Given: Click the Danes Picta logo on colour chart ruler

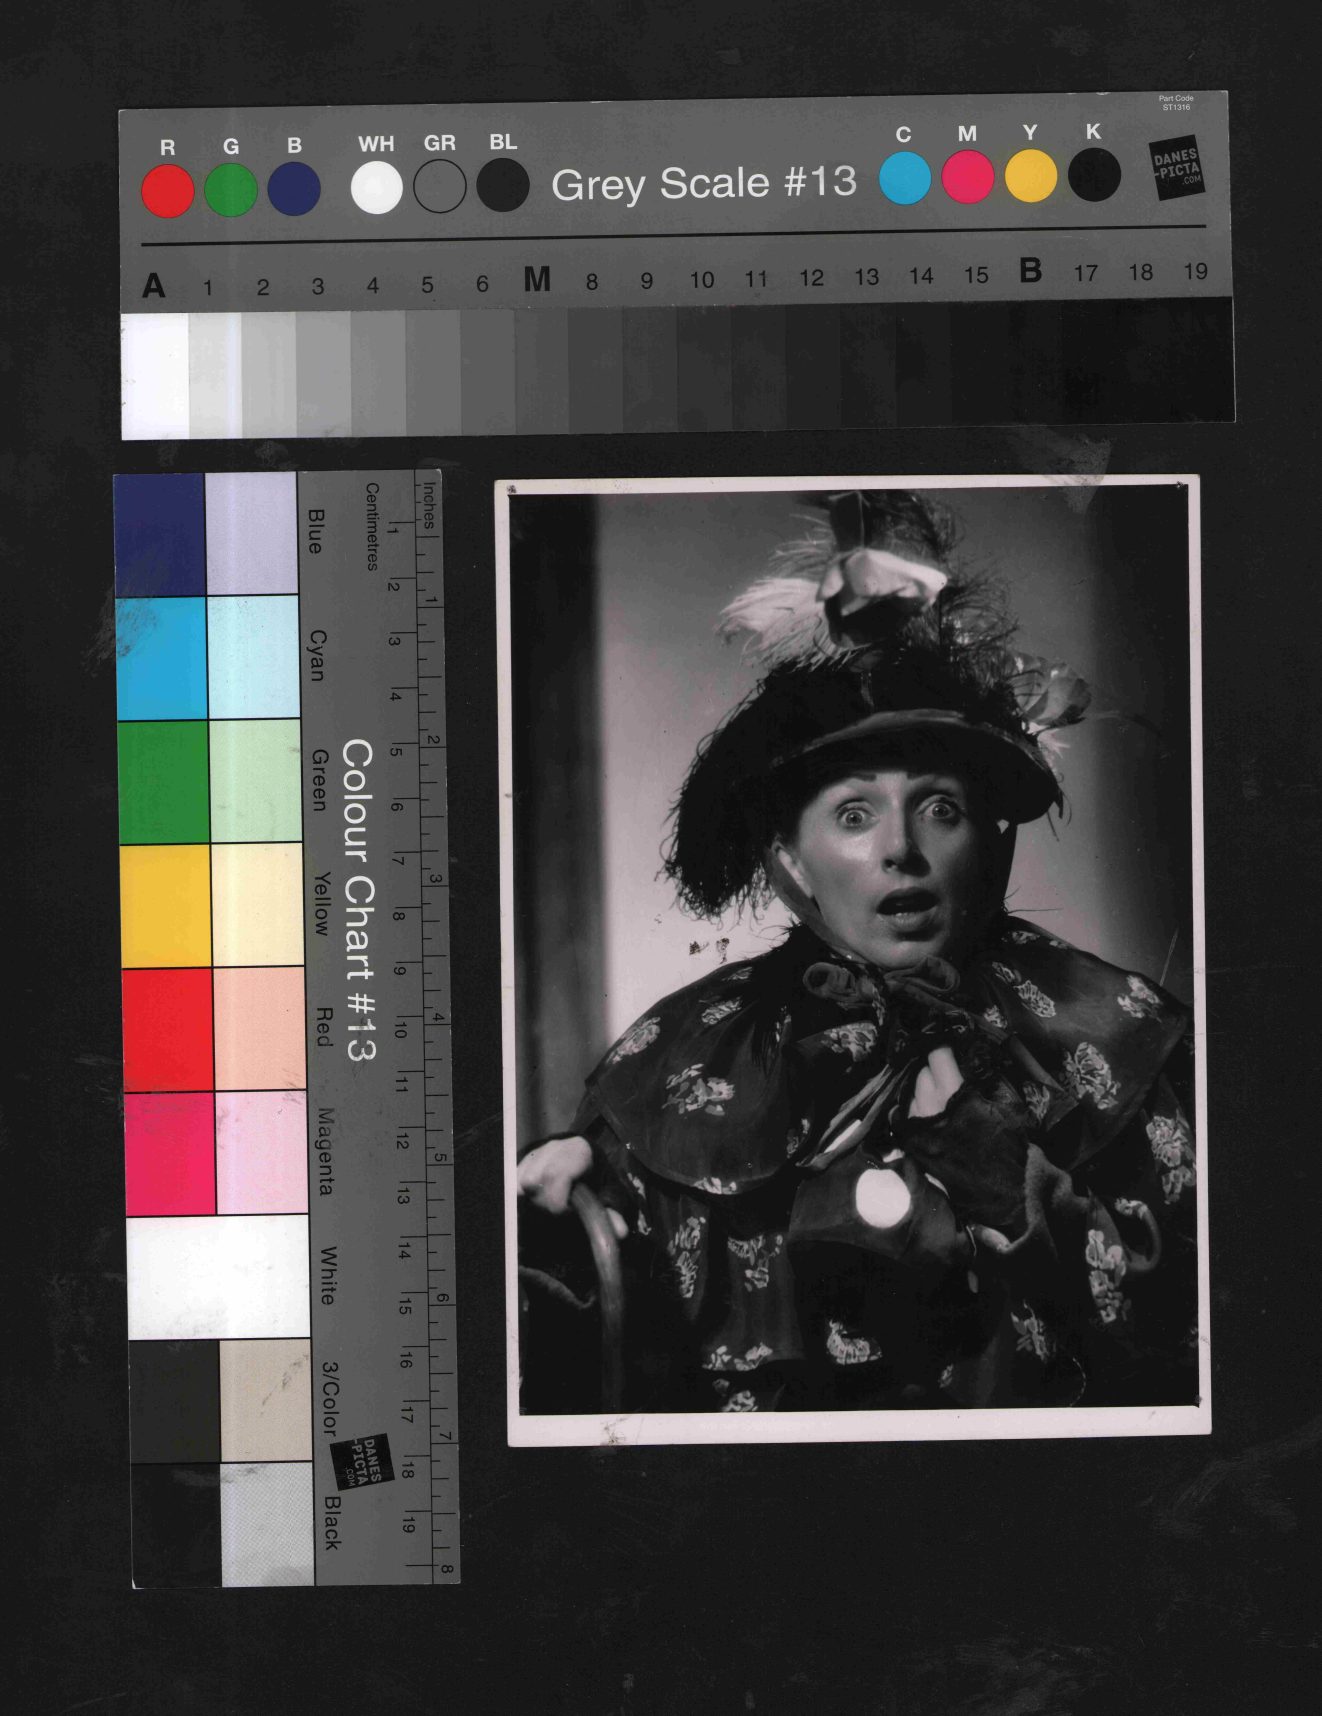Looking at the screenshot, I should tap(361, 1461).
